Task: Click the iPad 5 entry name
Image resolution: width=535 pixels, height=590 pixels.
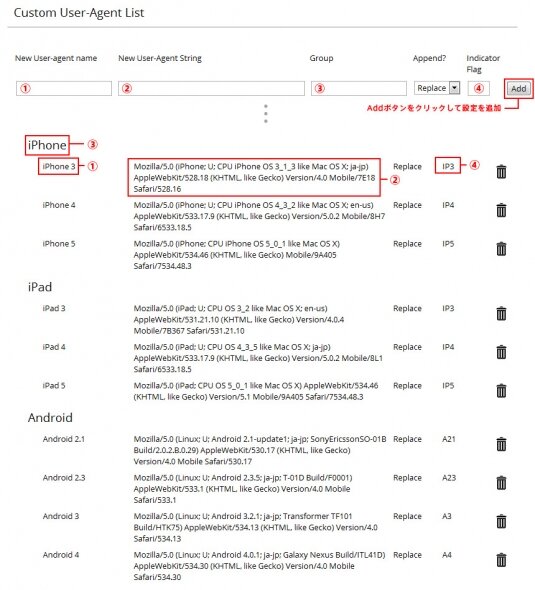Action: (x=54, y=386)
